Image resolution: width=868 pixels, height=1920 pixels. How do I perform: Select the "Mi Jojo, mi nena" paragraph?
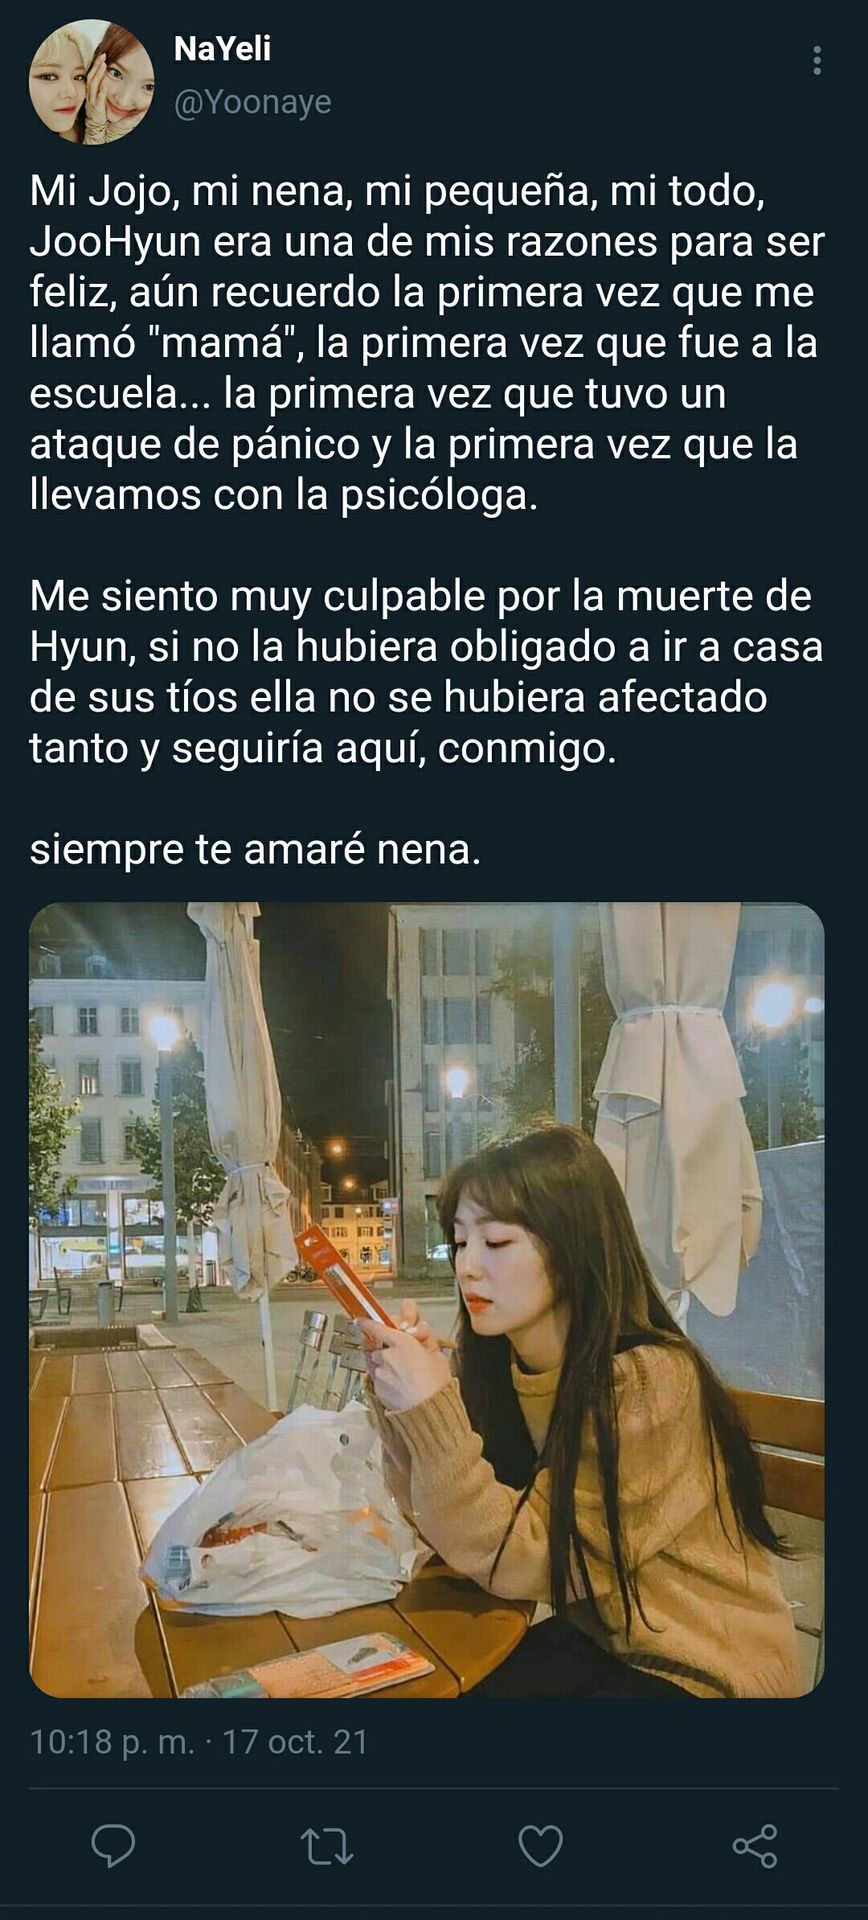[x=427, y=343]
